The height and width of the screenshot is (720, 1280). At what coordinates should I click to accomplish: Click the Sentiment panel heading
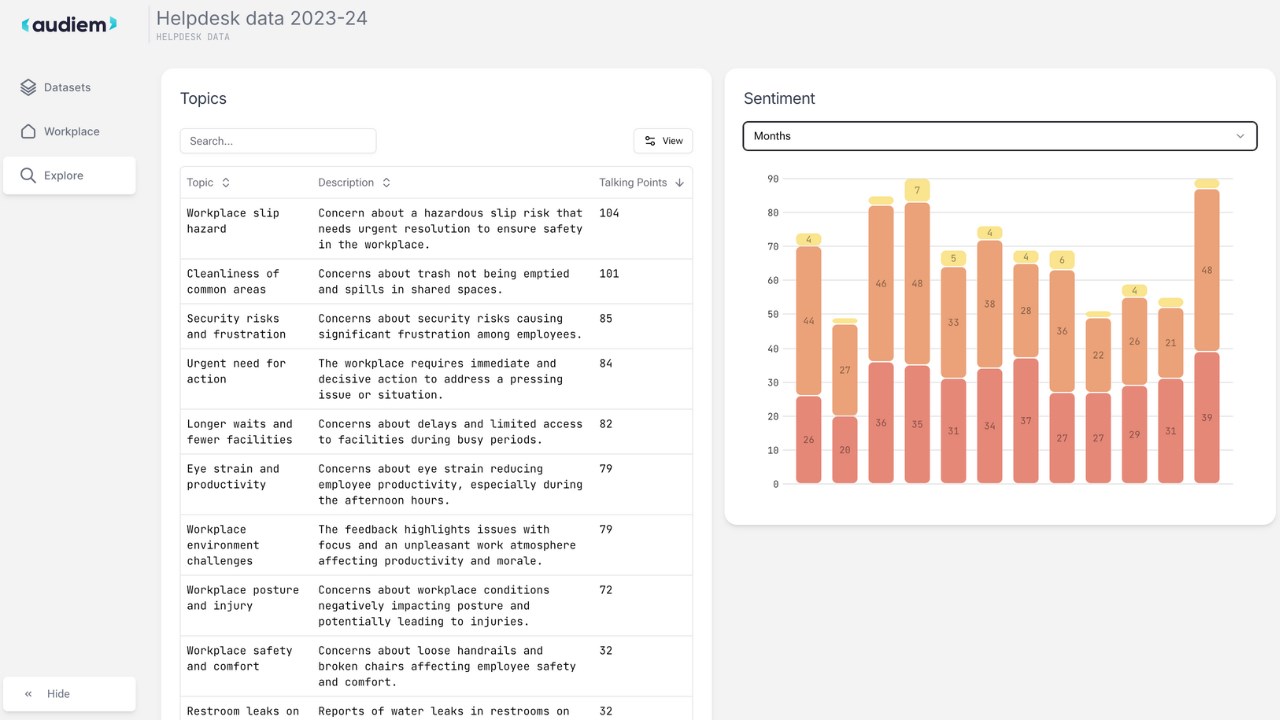(x=779, y=98)
